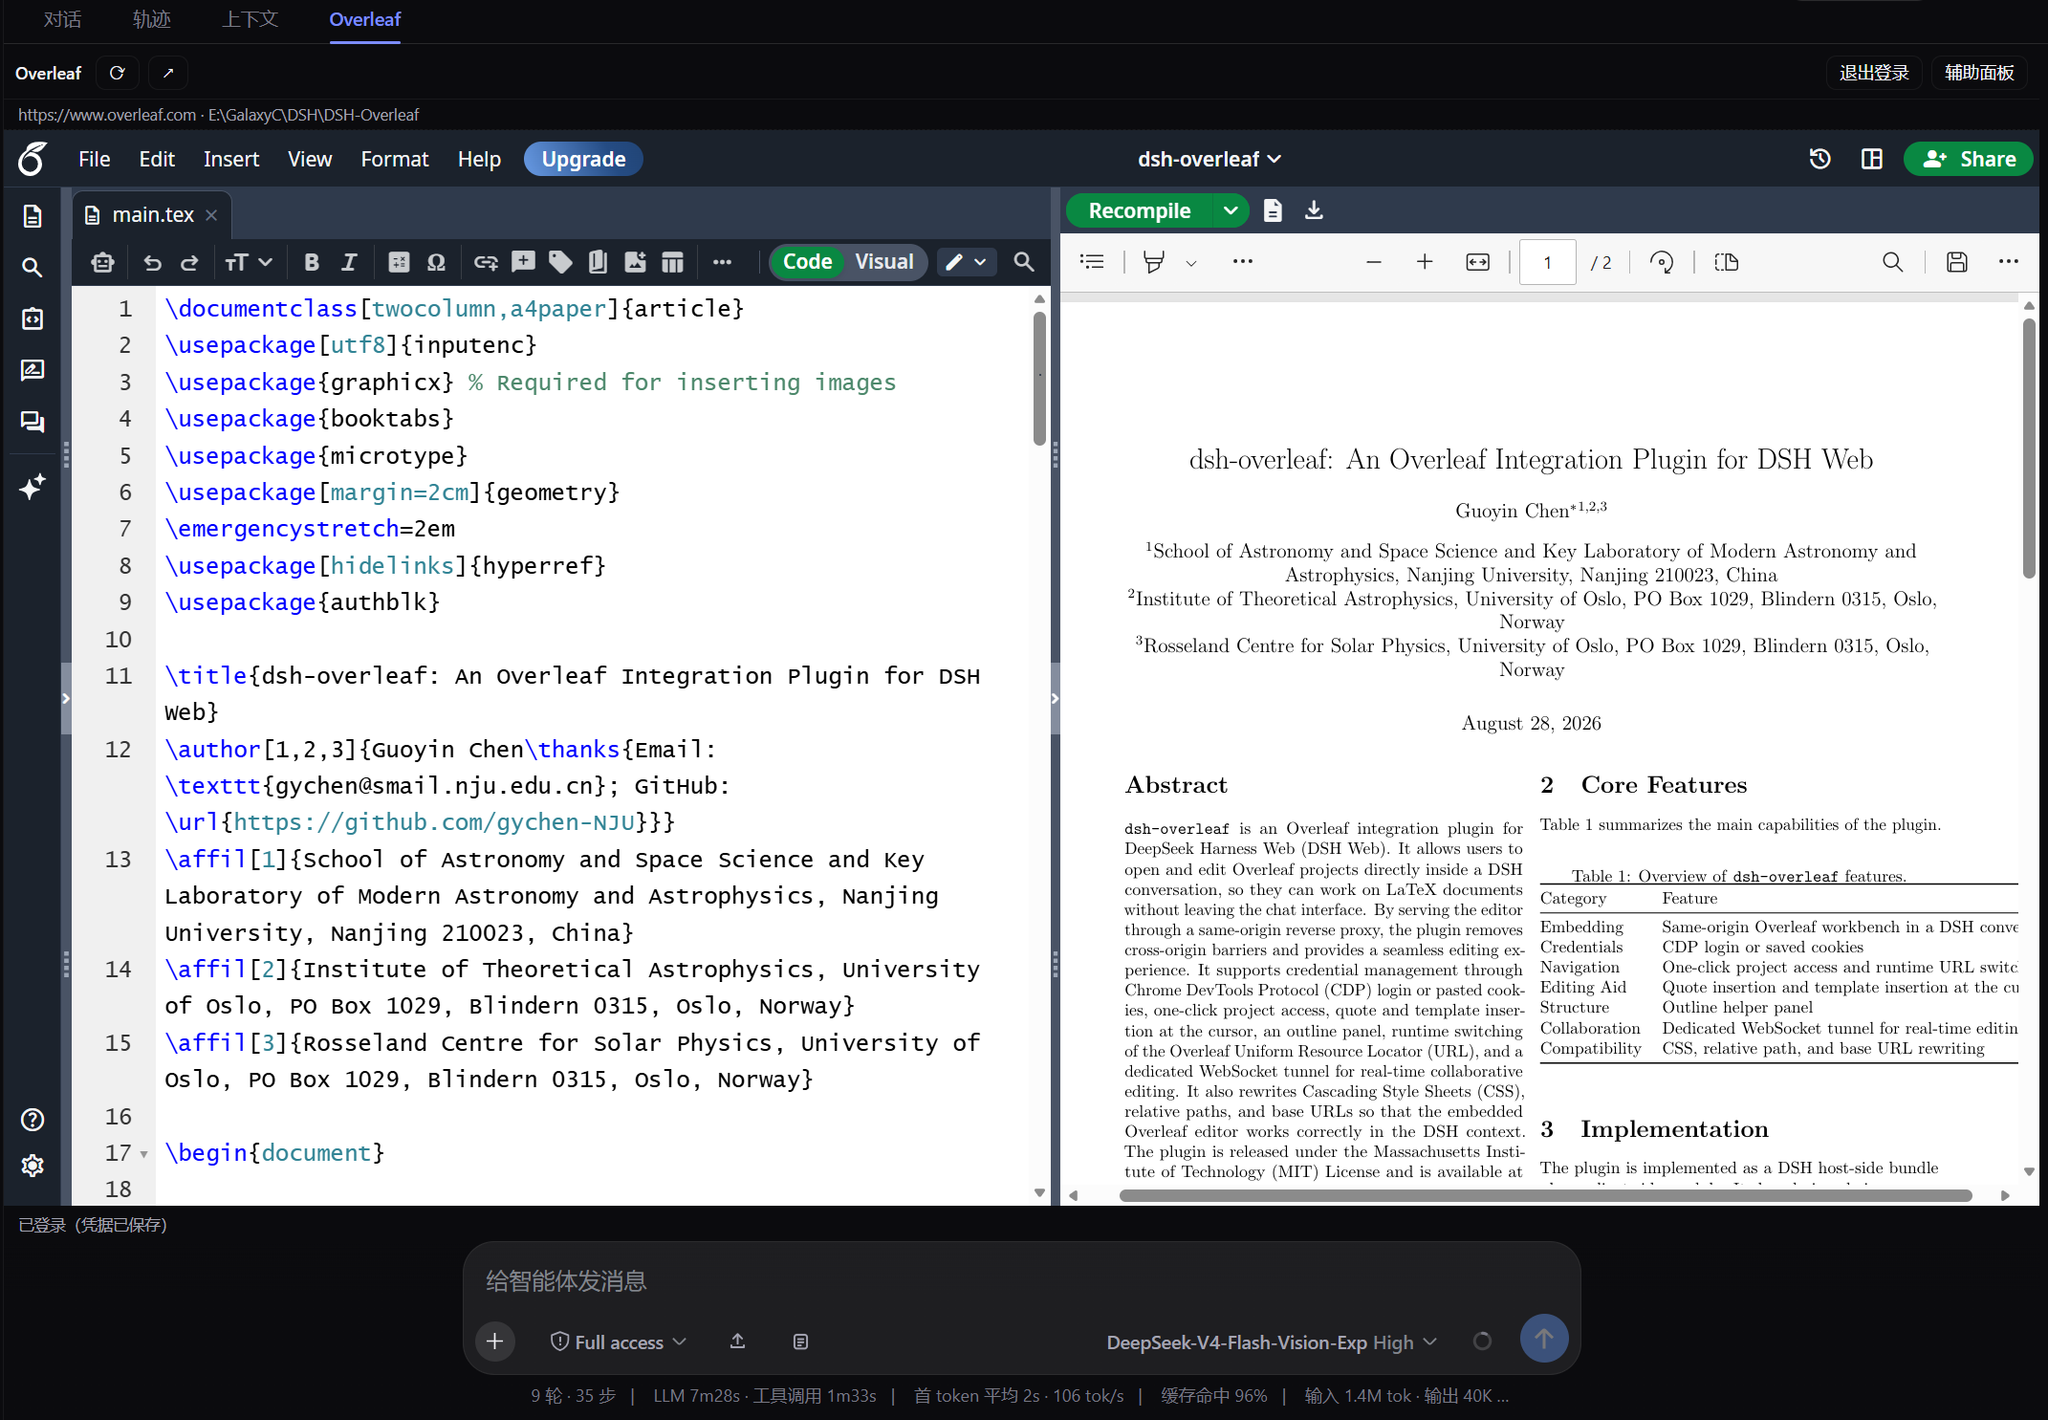Image resolution: width=2048 pixels, height=1420 pixels.
Task: Open the integrations panel in left sidebar
Action: pos(32,319)
